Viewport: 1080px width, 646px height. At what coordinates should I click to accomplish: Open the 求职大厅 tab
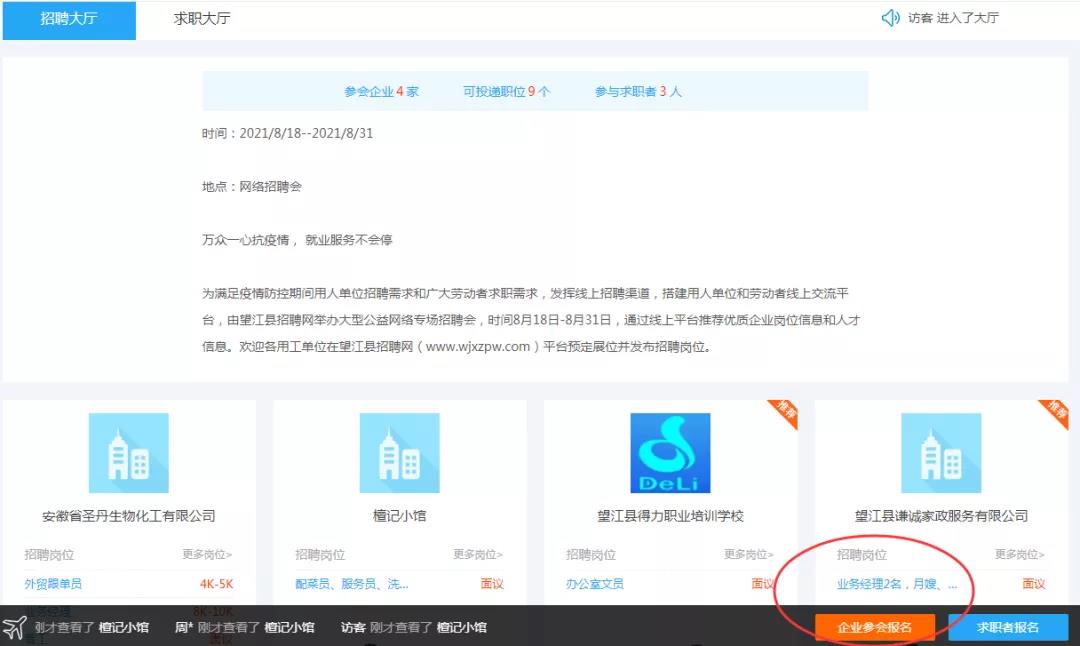click(x=202, y=19)
